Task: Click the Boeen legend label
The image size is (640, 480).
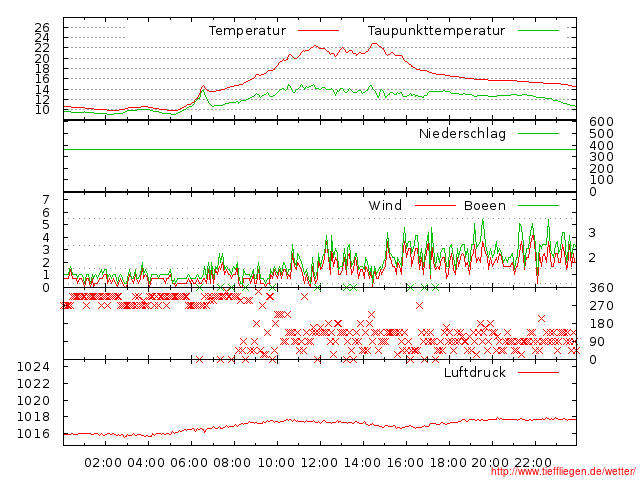Action: point(484,205)
